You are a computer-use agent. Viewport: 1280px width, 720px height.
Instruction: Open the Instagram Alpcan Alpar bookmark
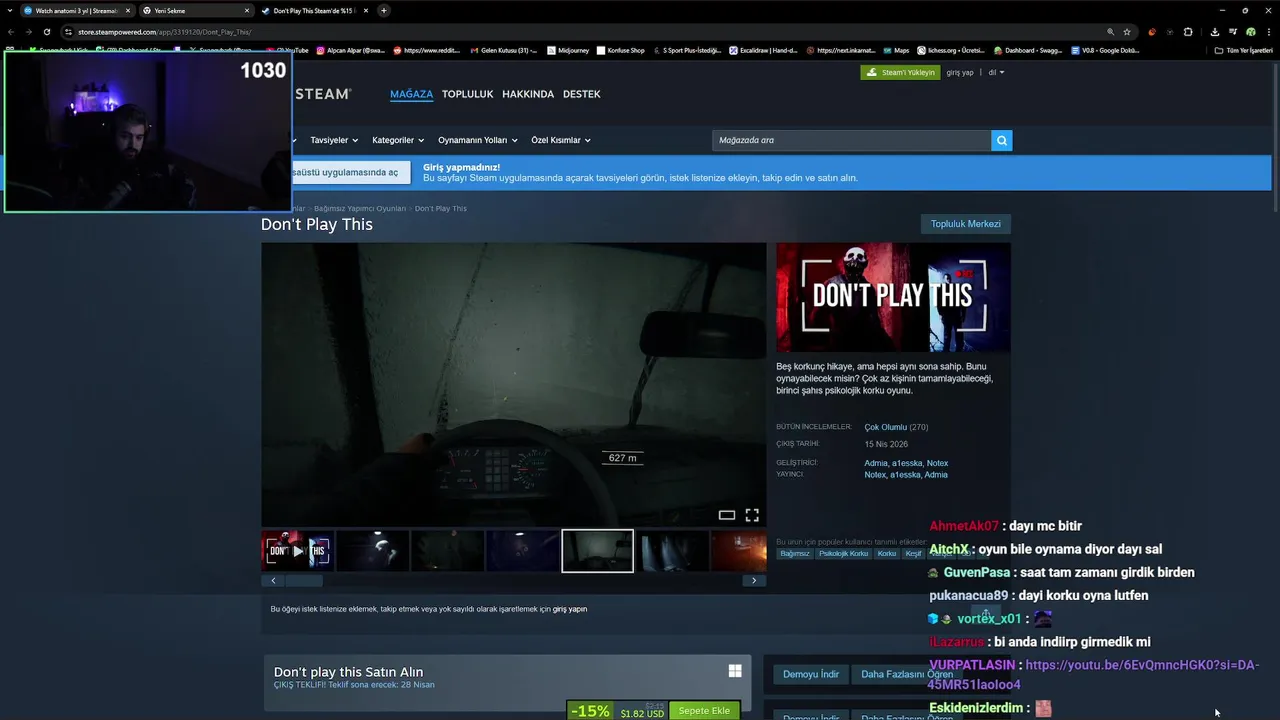point(351,50)
